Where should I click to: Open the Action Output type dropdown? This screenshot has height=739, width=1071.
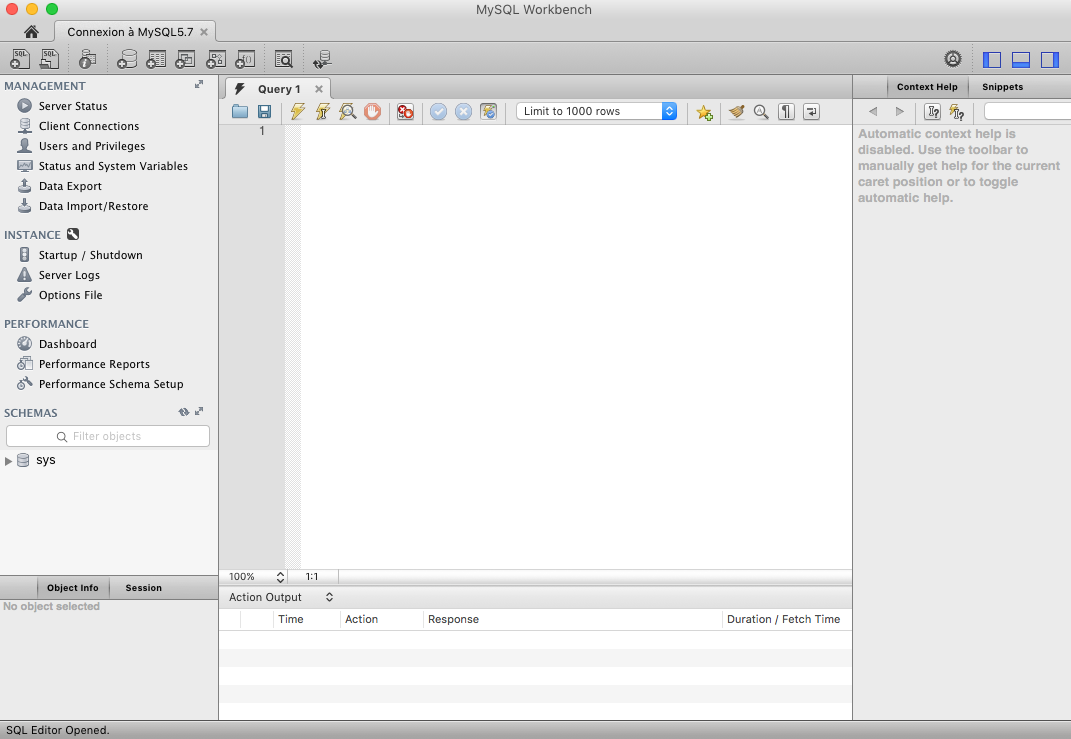click(281, 597)
